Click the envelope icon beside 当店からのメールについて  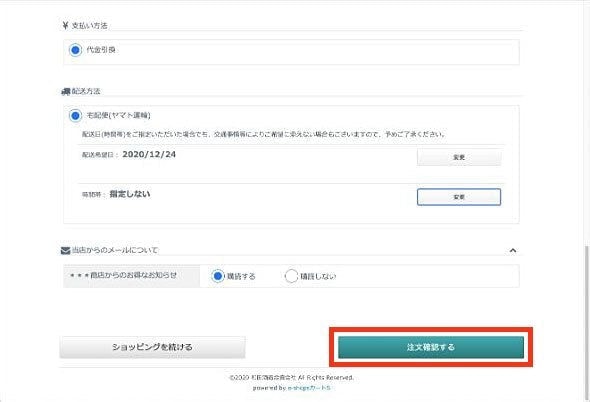coord(65,250)
